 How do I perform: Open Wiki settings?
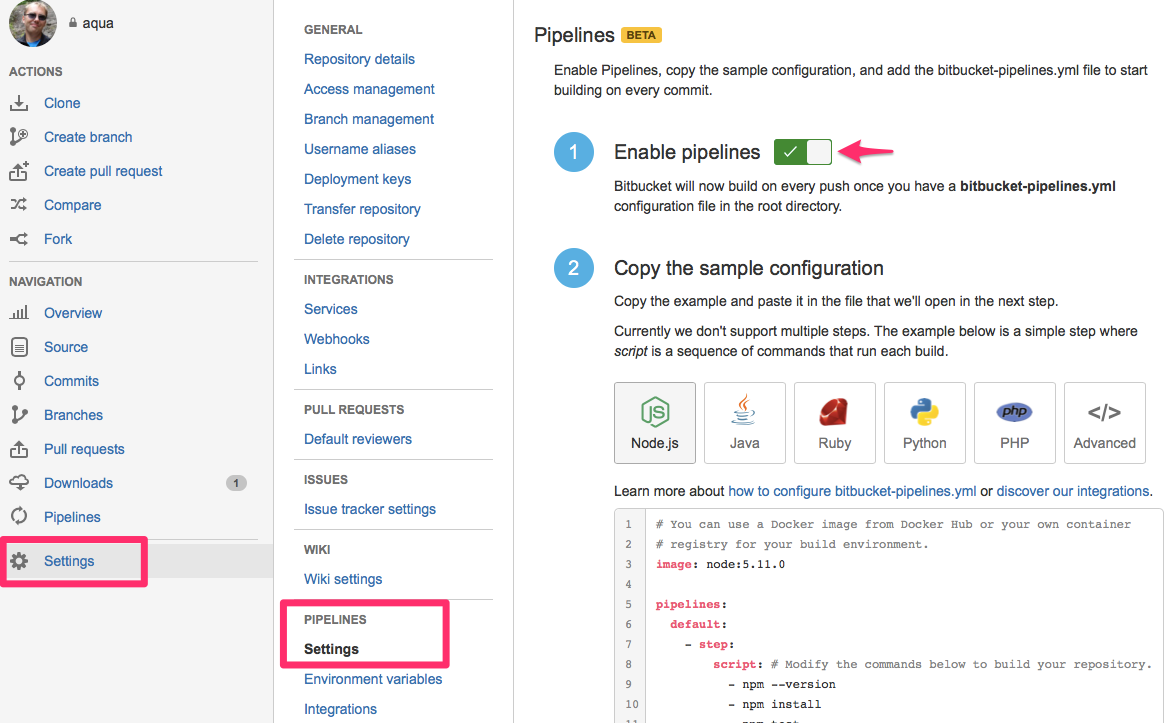click(343, 579)
